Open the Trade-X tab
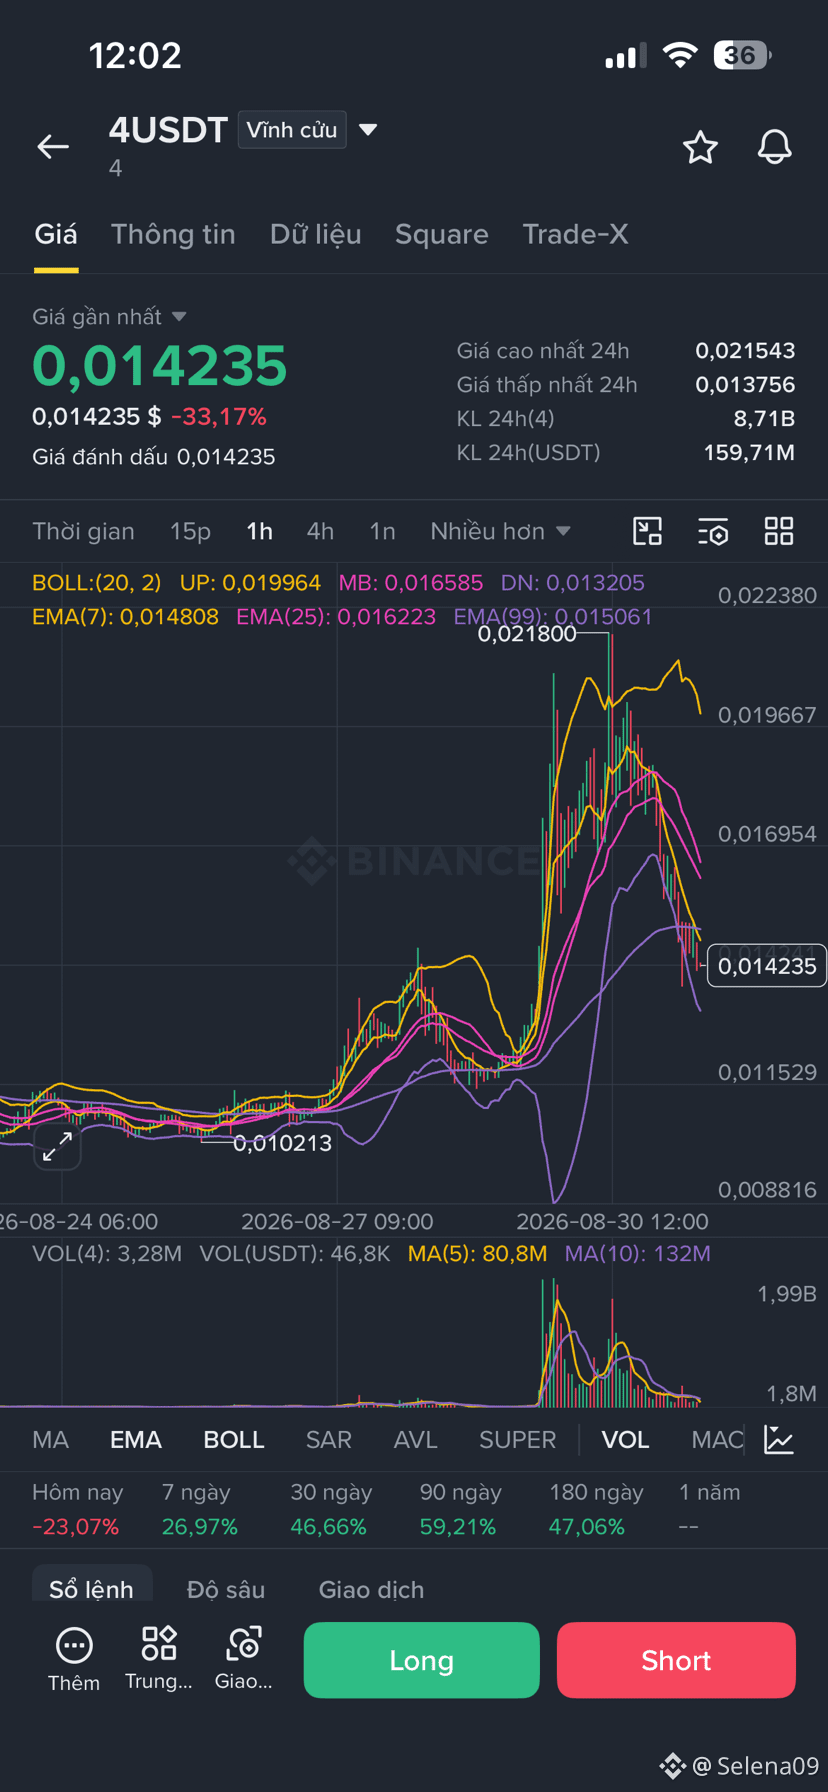 point(575,234)
